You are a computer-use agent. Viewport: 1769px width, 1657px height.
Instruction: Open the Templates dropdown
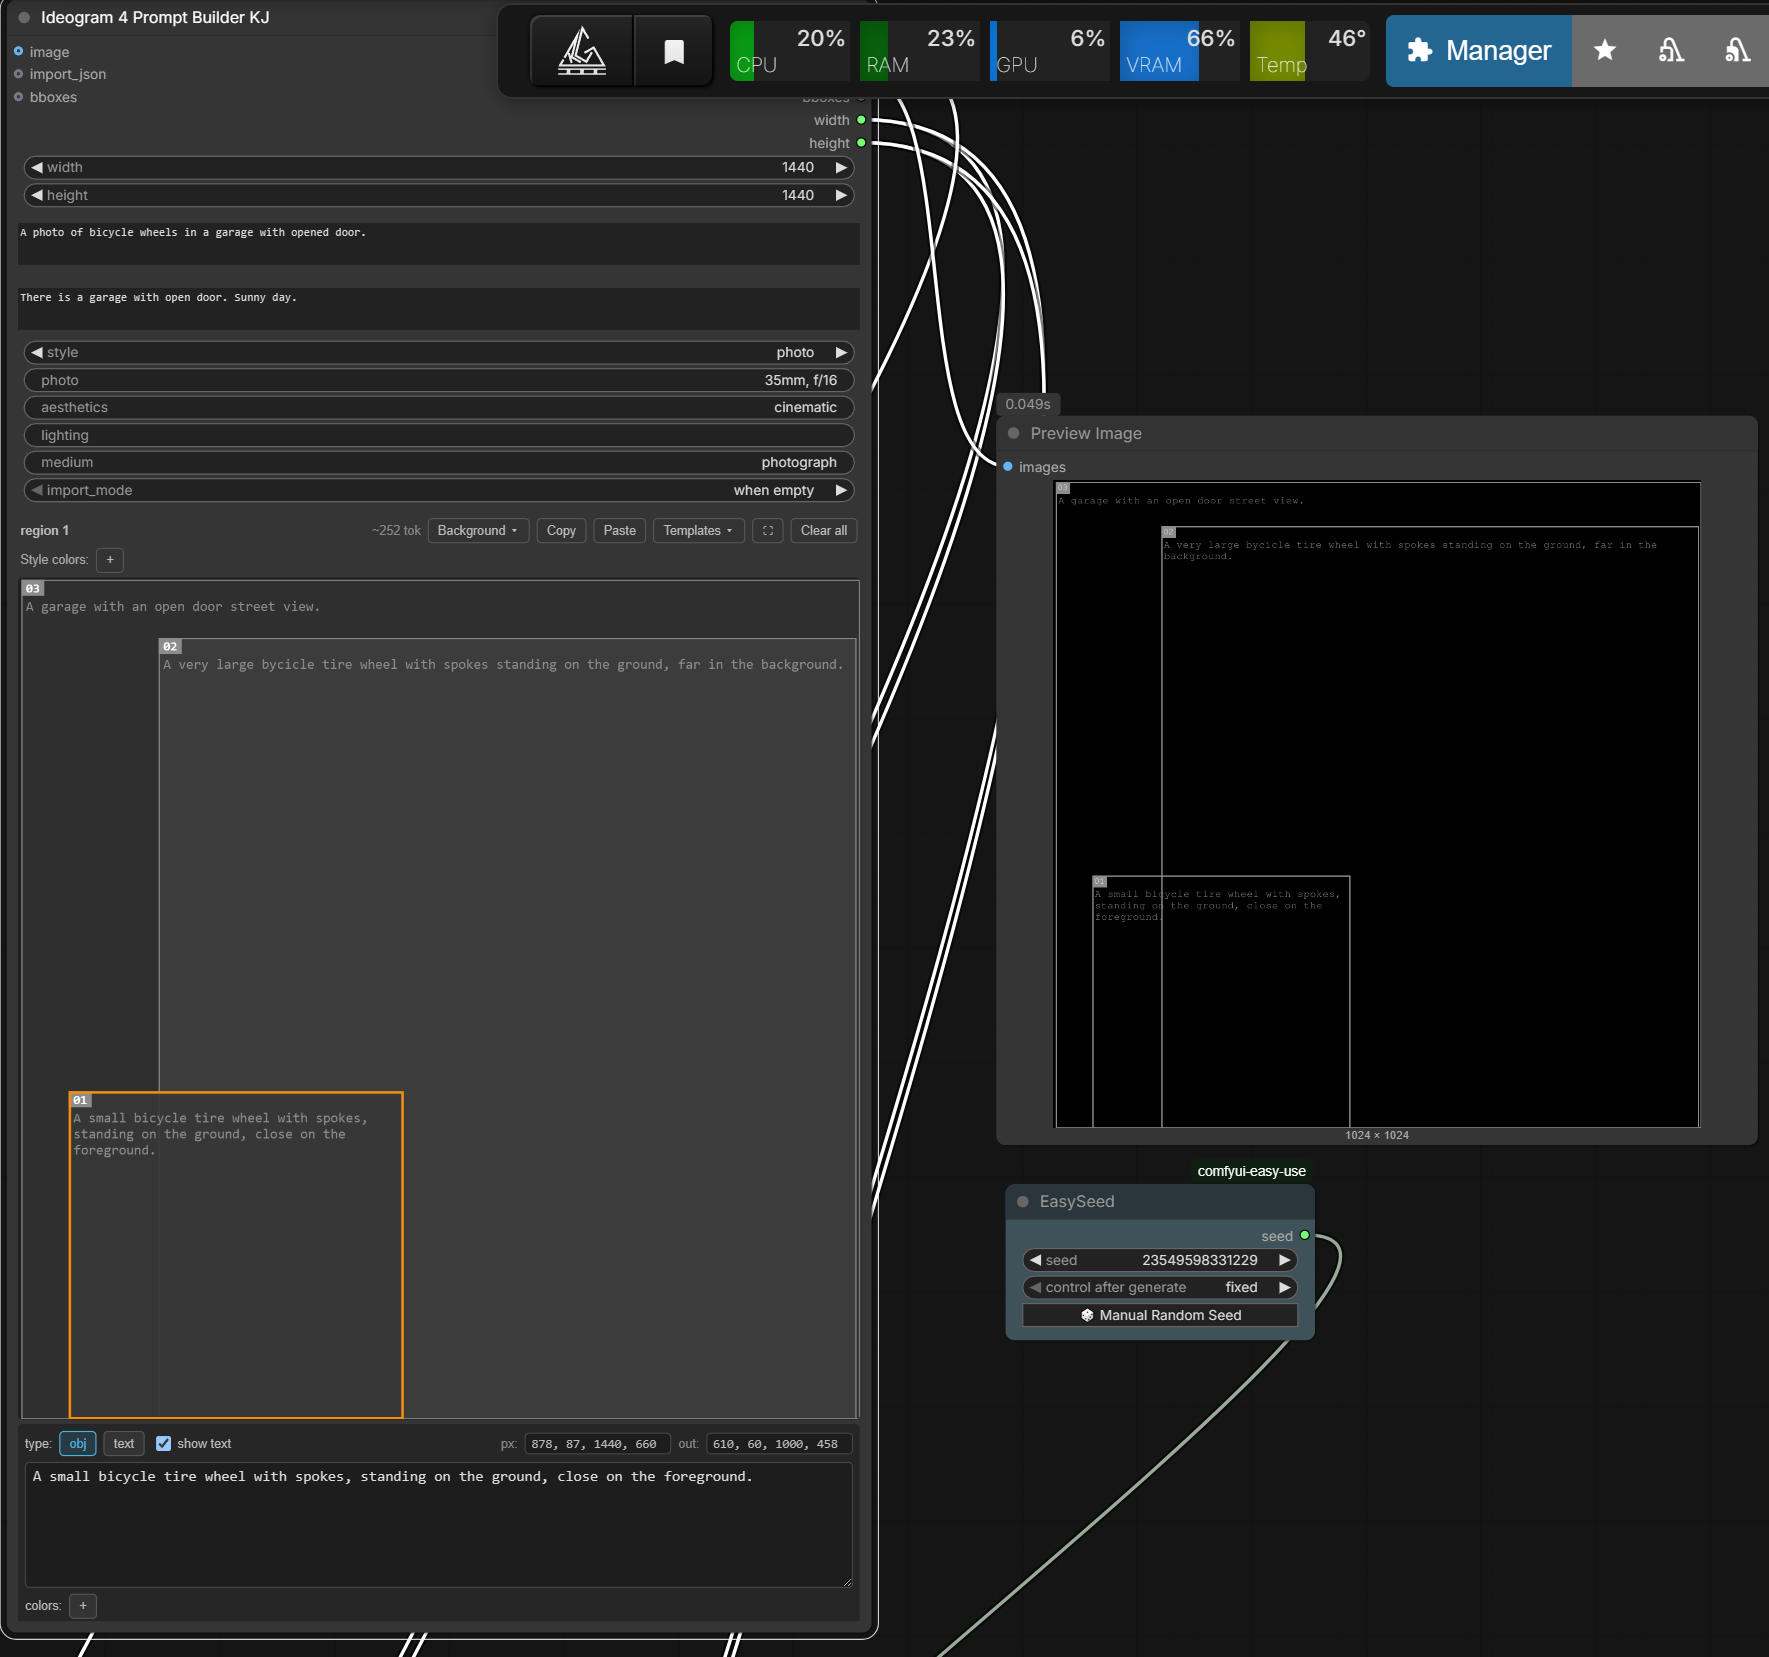pyautogui.click(x=698, y=531)
